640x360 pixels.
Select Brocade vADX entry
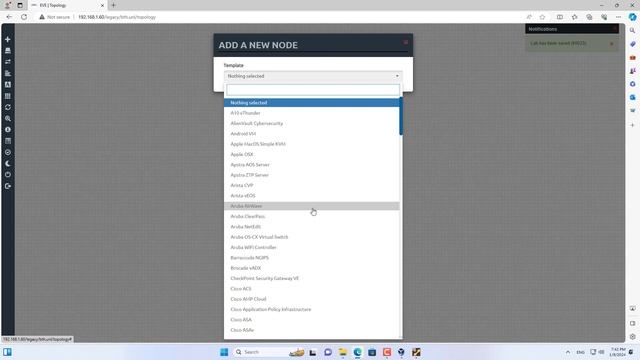pyautogui.click(x=311, y=268)
